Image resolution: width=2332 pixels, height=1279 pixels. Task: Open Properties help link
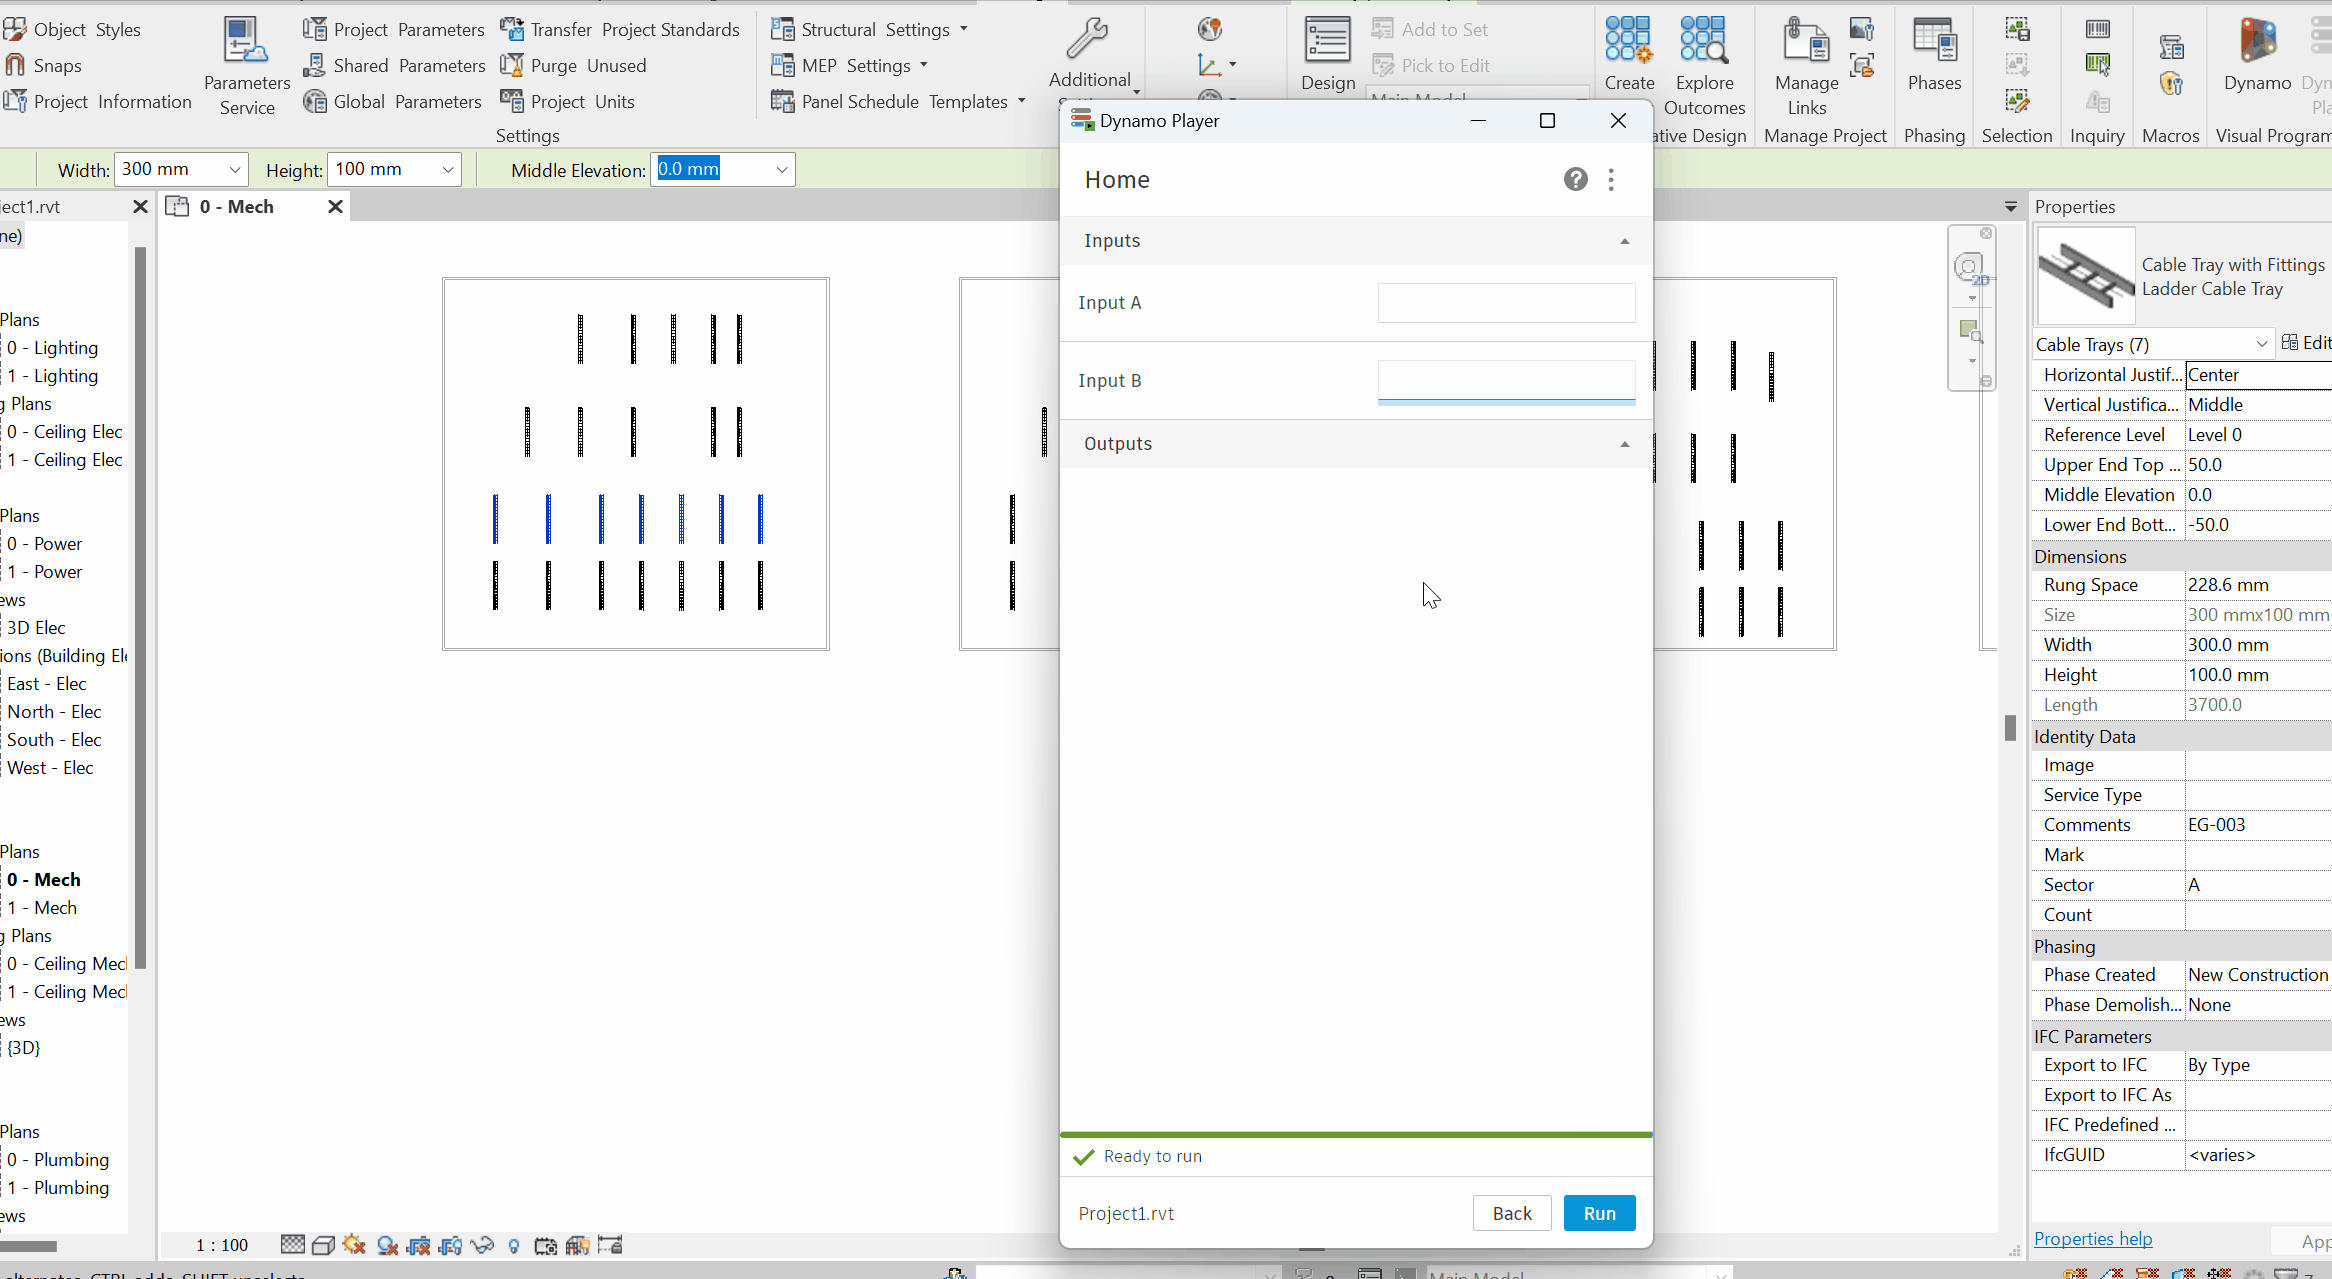pyautogui.click(x=2093, y=1239)
